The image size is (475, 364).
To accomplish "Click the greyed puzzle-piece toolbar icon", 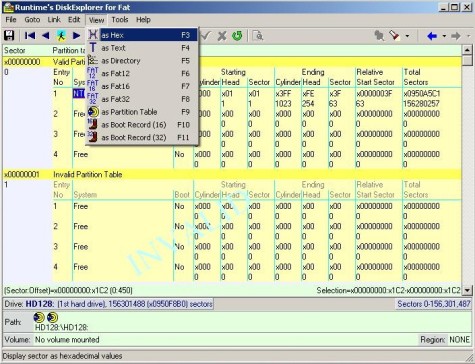I will (x=379, y=35).
